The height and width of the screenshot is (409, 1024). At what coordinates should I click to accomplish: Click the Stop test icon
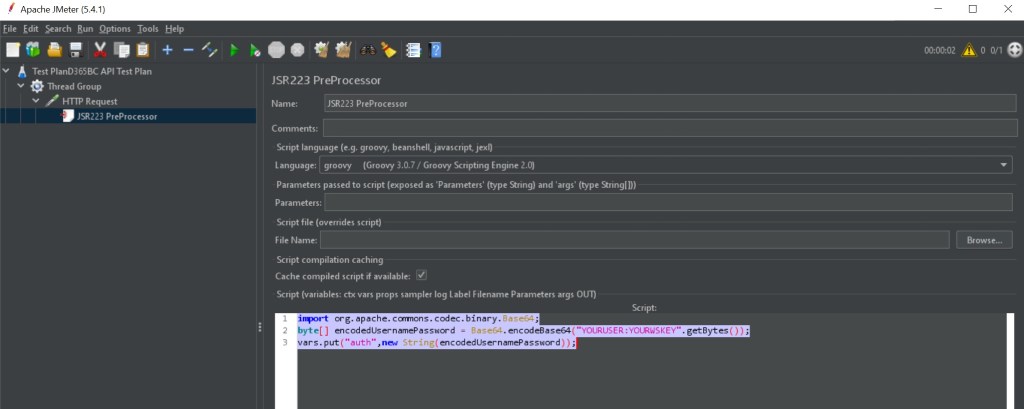(x=276, y=49)
